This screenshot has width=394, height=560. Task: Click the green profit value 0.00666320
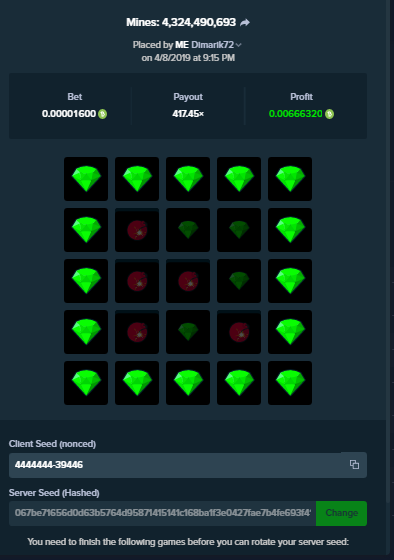[295, 114]
